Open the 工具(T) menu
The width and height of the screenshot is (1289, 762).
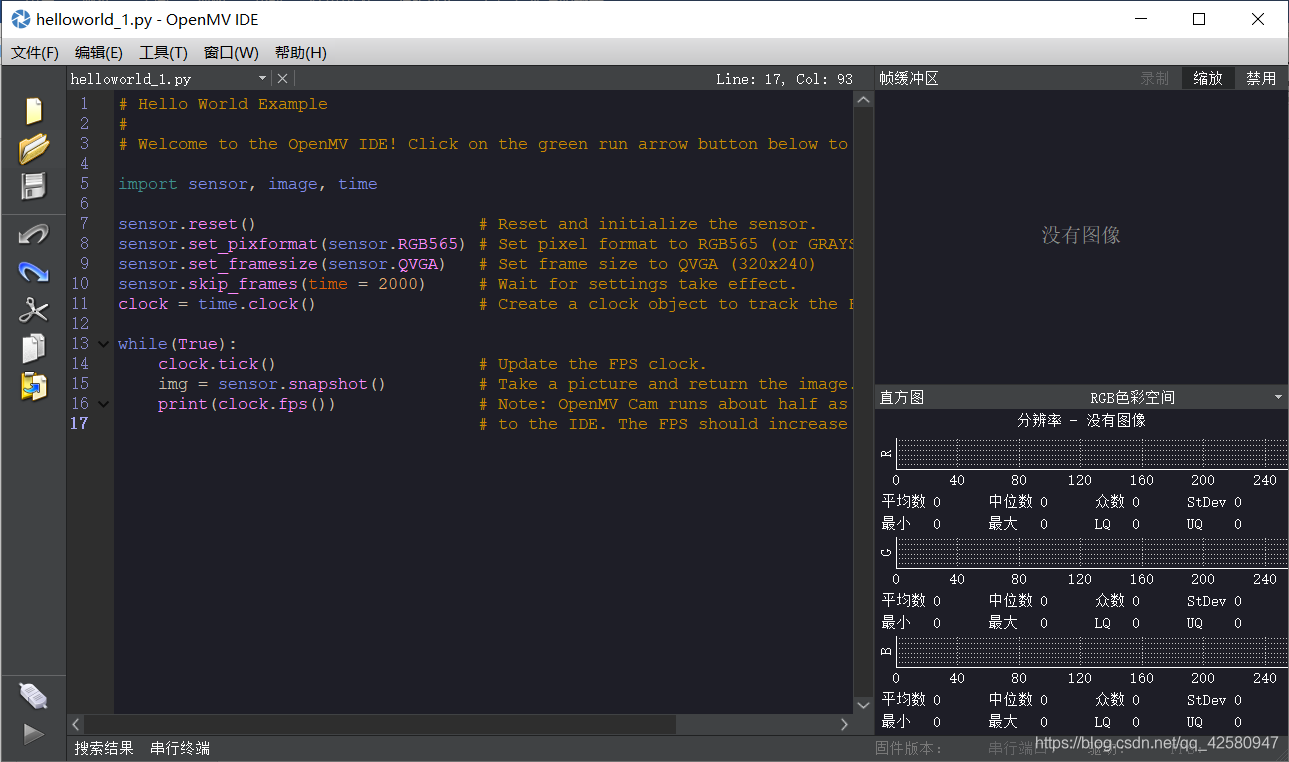click(163, 53)
